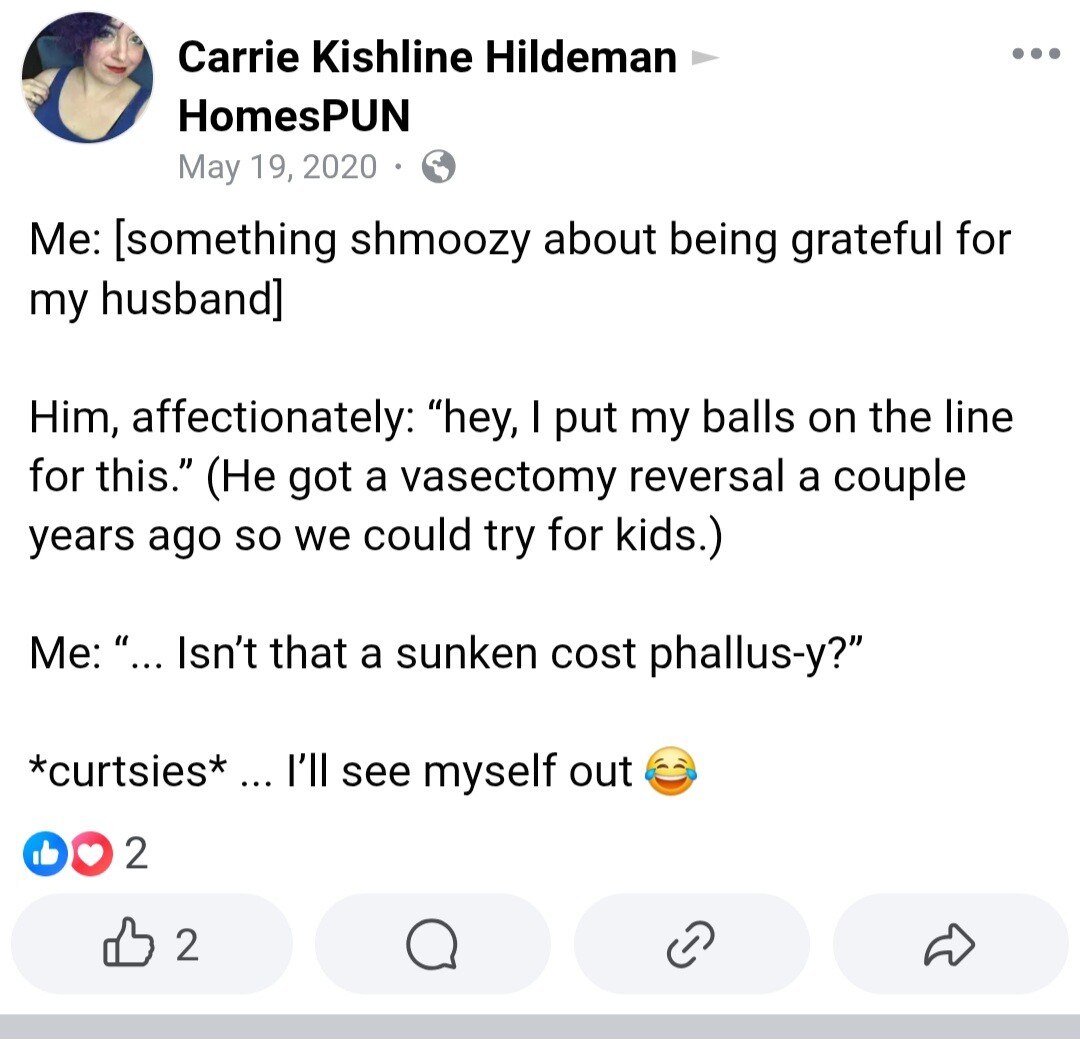Viewport: 1080px width, 1039px height.
Task: Click the "something shmoozy" opening paragraph
Action: [x=520, y=269]
